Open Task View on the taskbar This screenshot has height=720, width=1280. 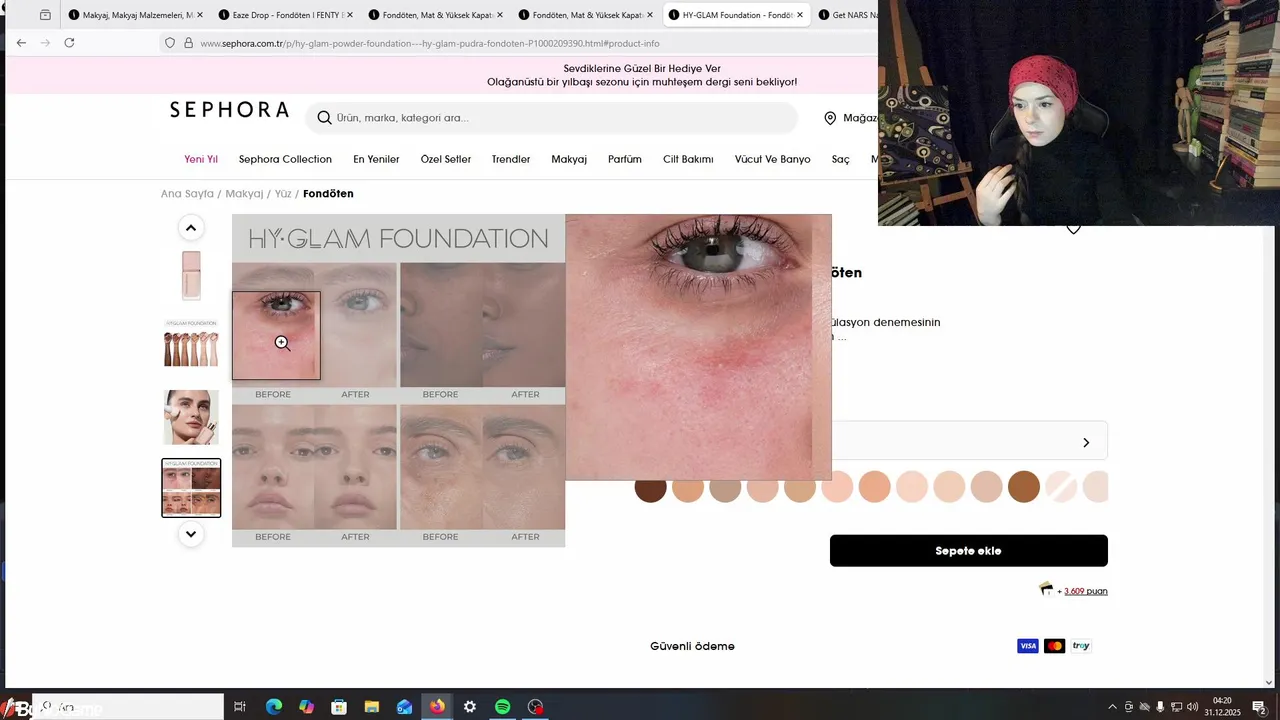pos(240,707)
